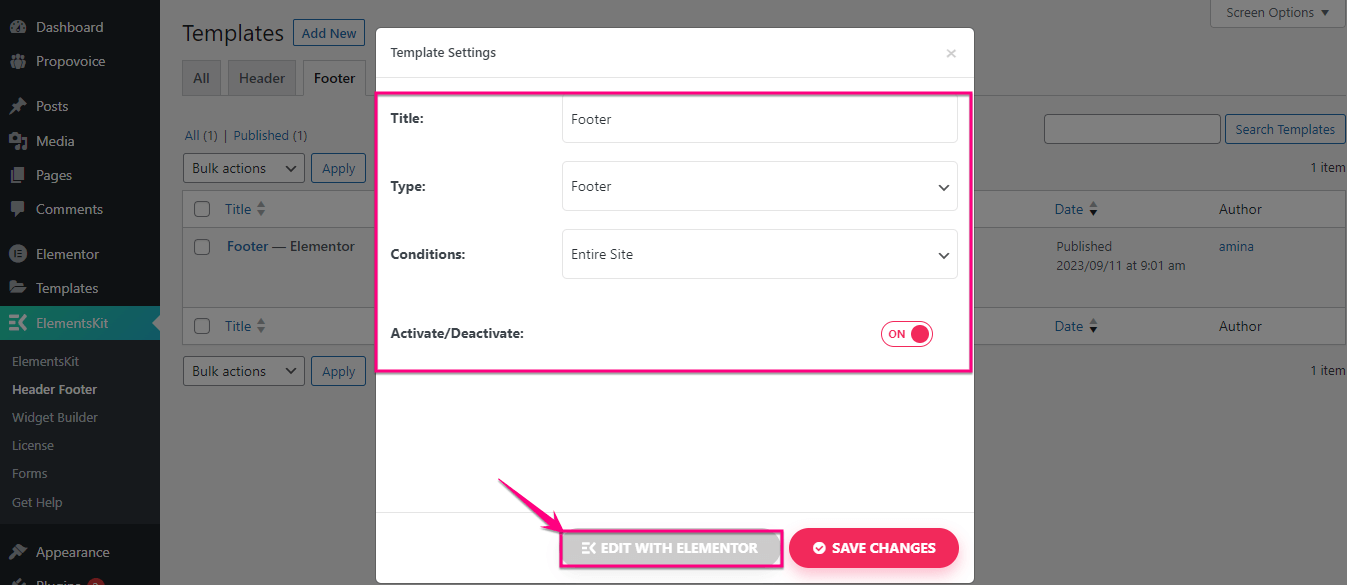Click the Media library icon
The height and width of the screenshot is (585, 1347).
[18, 141]
